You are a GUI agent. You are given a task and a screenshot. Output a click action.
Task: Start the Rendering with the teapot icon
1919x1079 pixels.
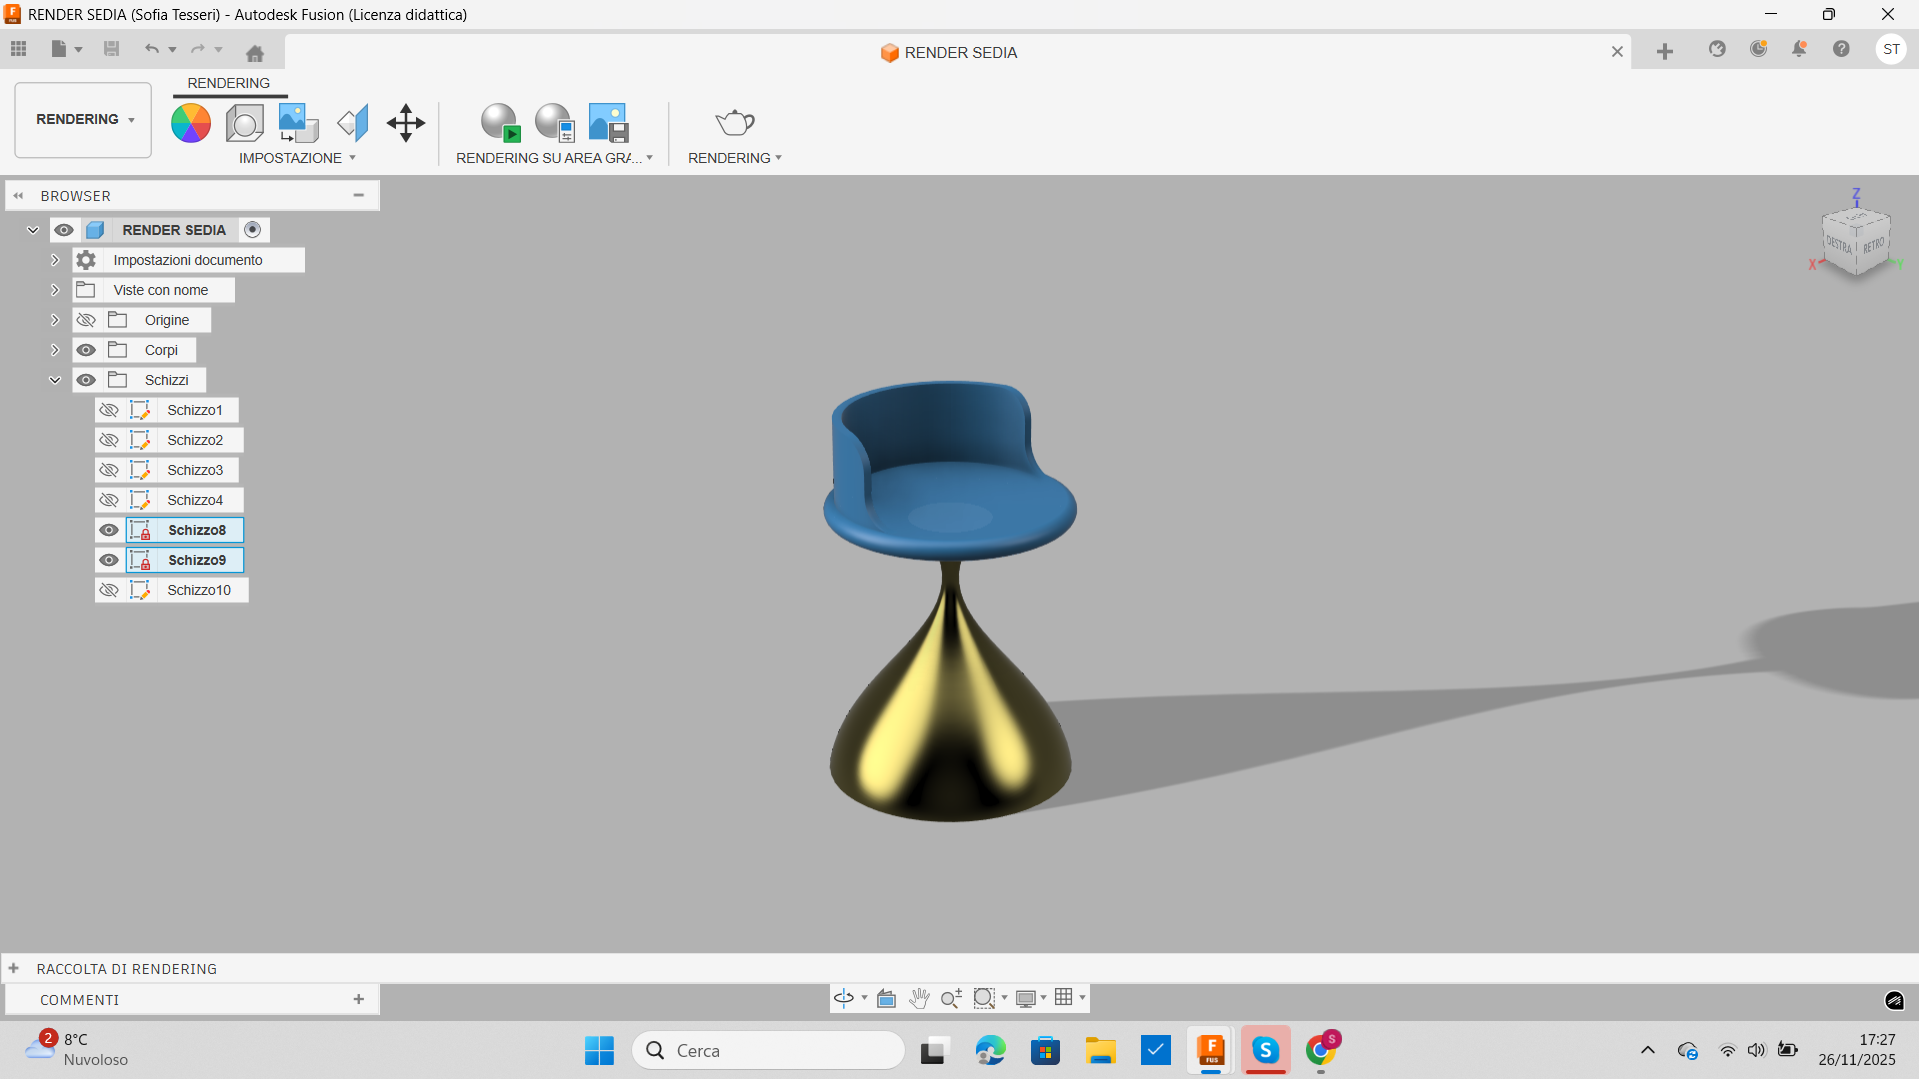(734, 123)
